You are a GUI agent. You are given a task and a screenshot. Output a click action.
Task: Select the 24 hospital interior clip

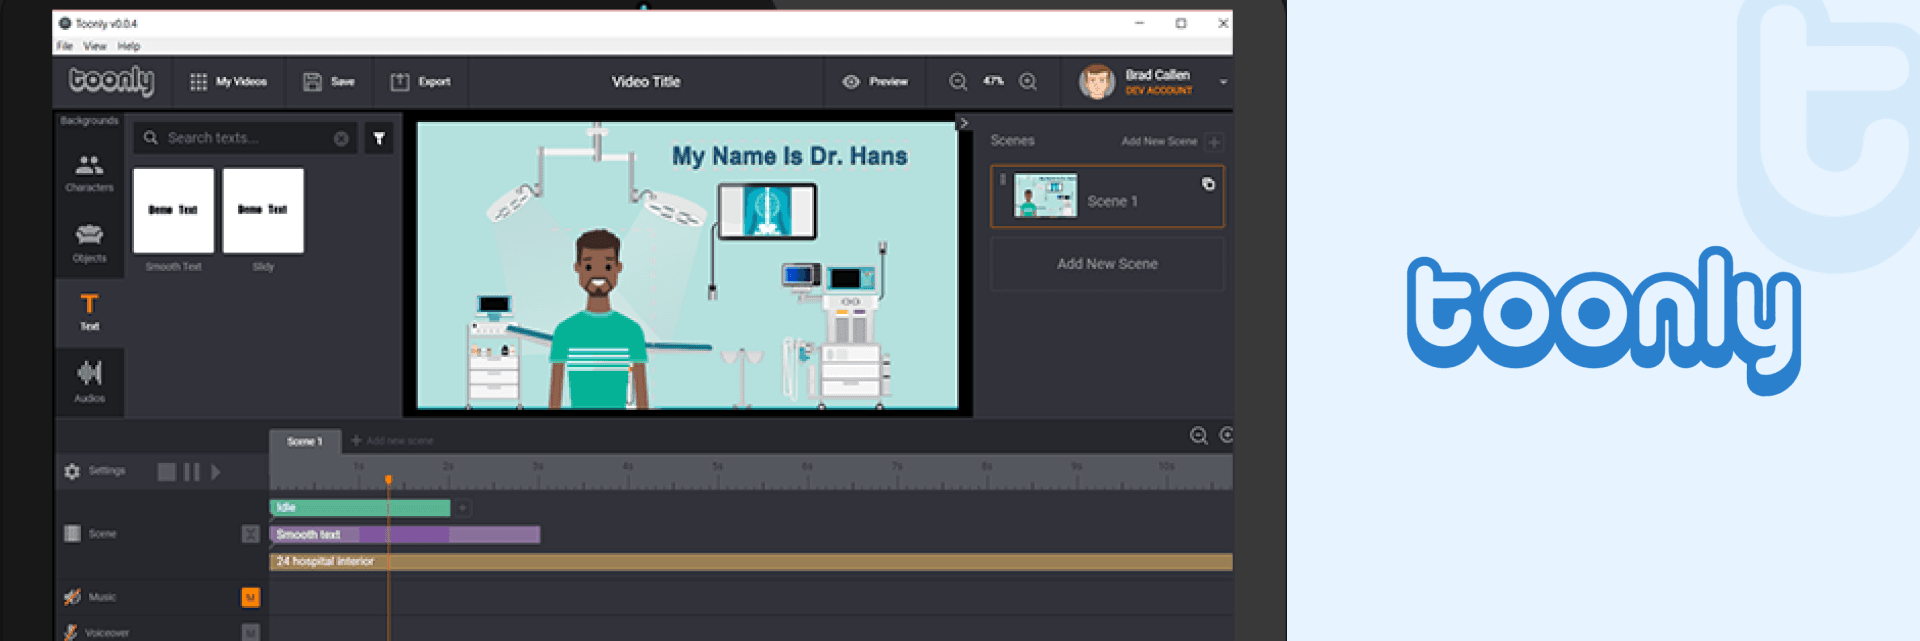click(751, 562)
